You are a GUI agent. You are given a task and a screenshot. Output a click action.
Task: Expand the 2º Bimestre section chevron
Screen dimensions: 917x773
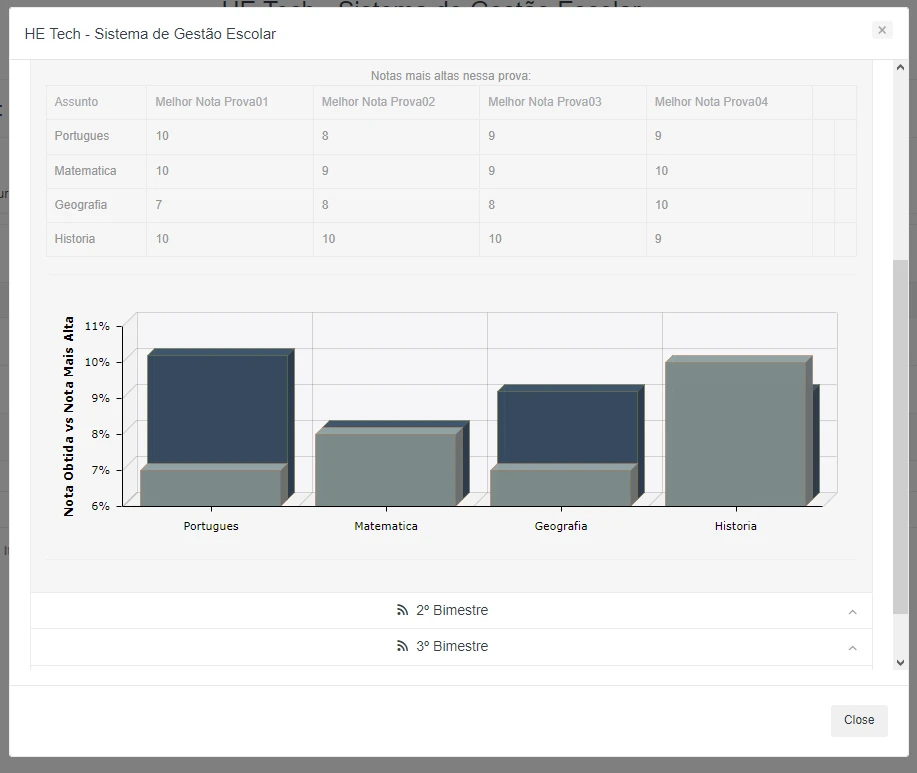point(852,612)
